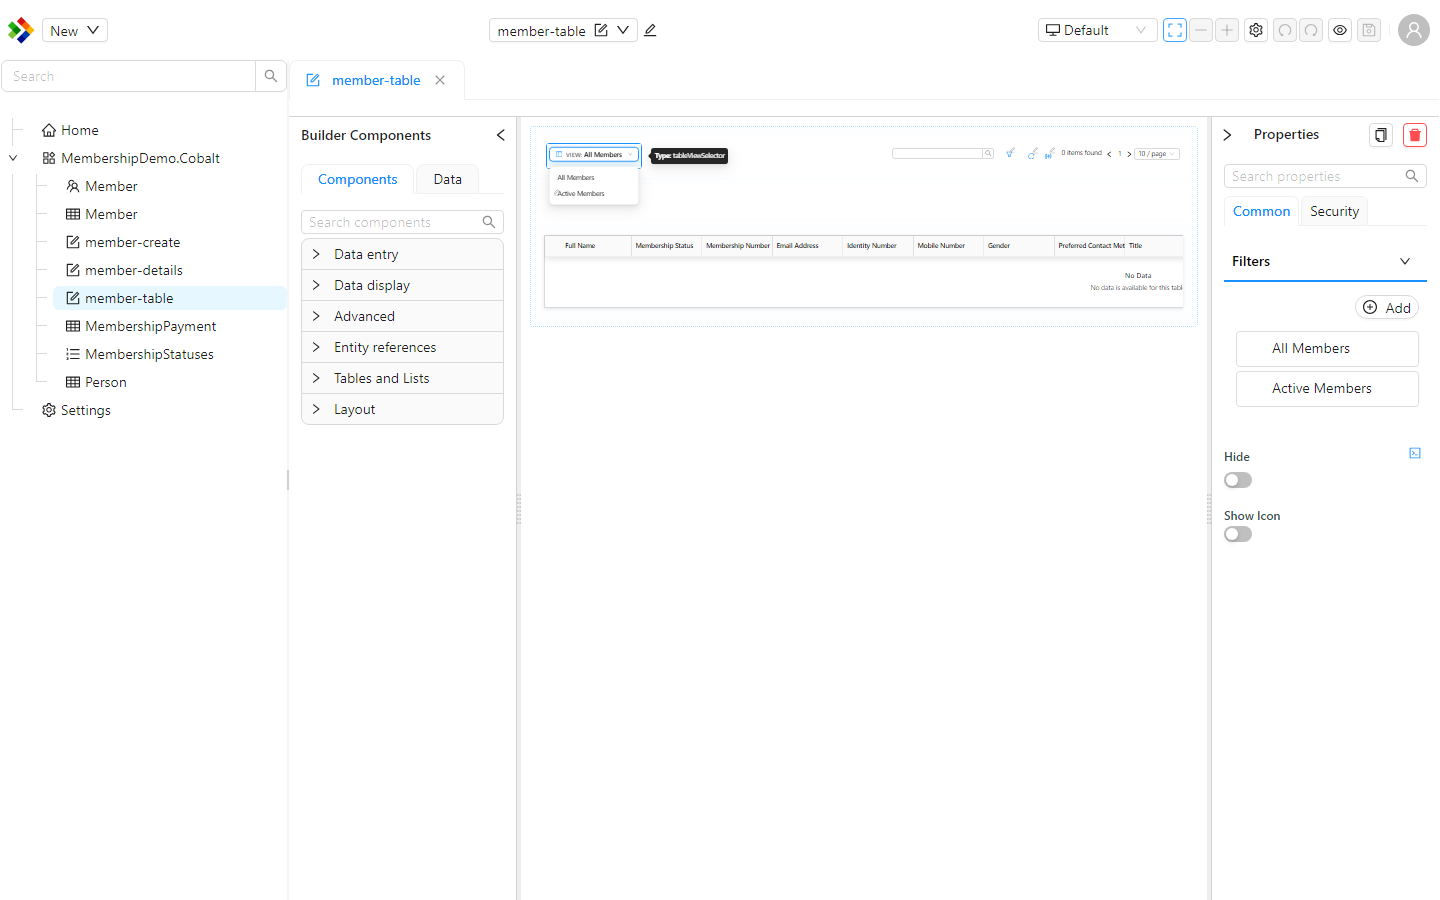Collapse the Builder Components panel
The width and height of the screenshot is (1440, 900).
[501, 135]
